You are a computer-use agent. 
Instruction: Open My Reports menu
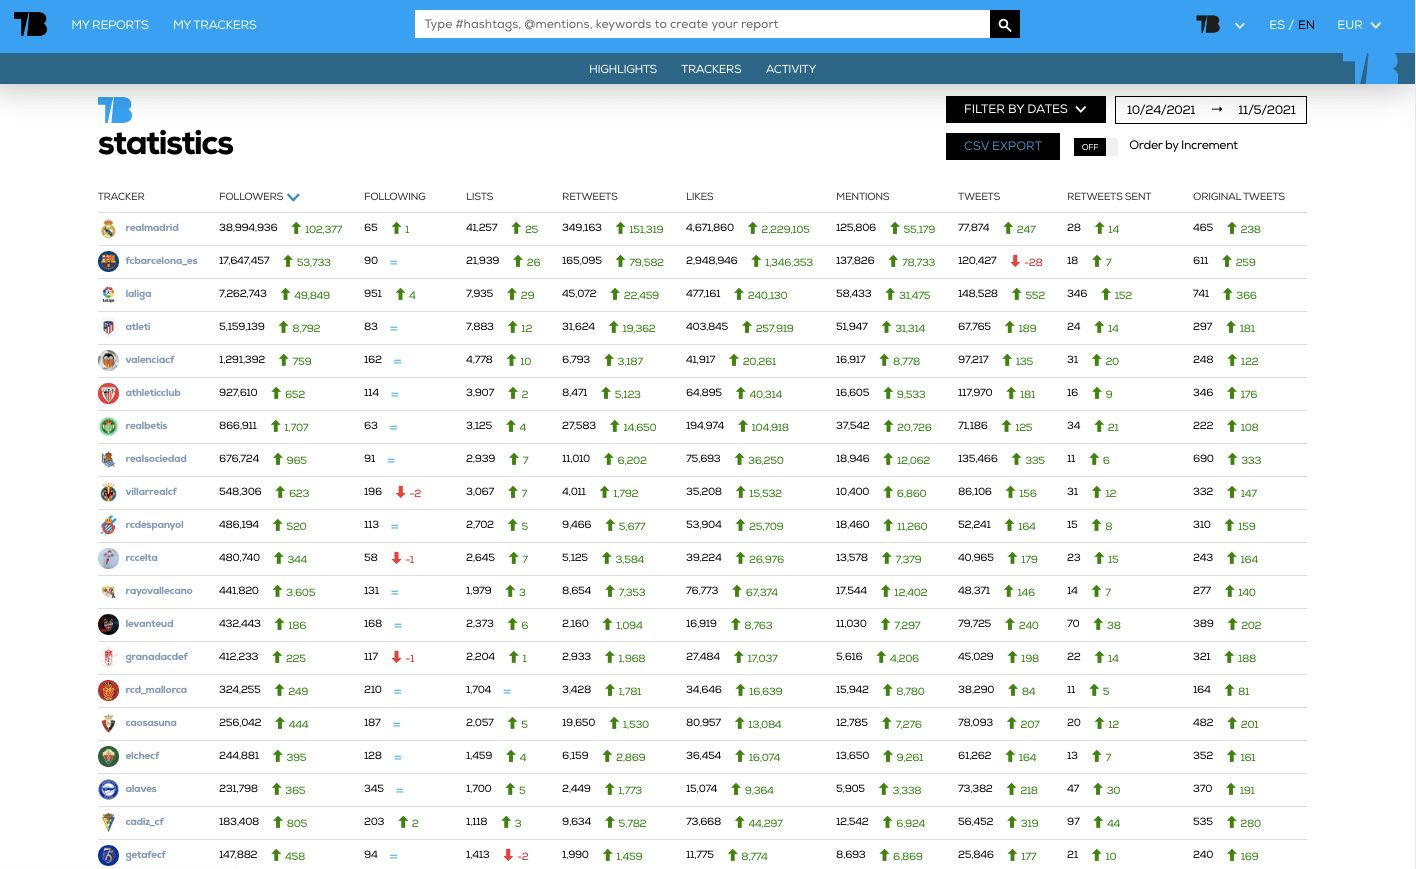[110, 25]
